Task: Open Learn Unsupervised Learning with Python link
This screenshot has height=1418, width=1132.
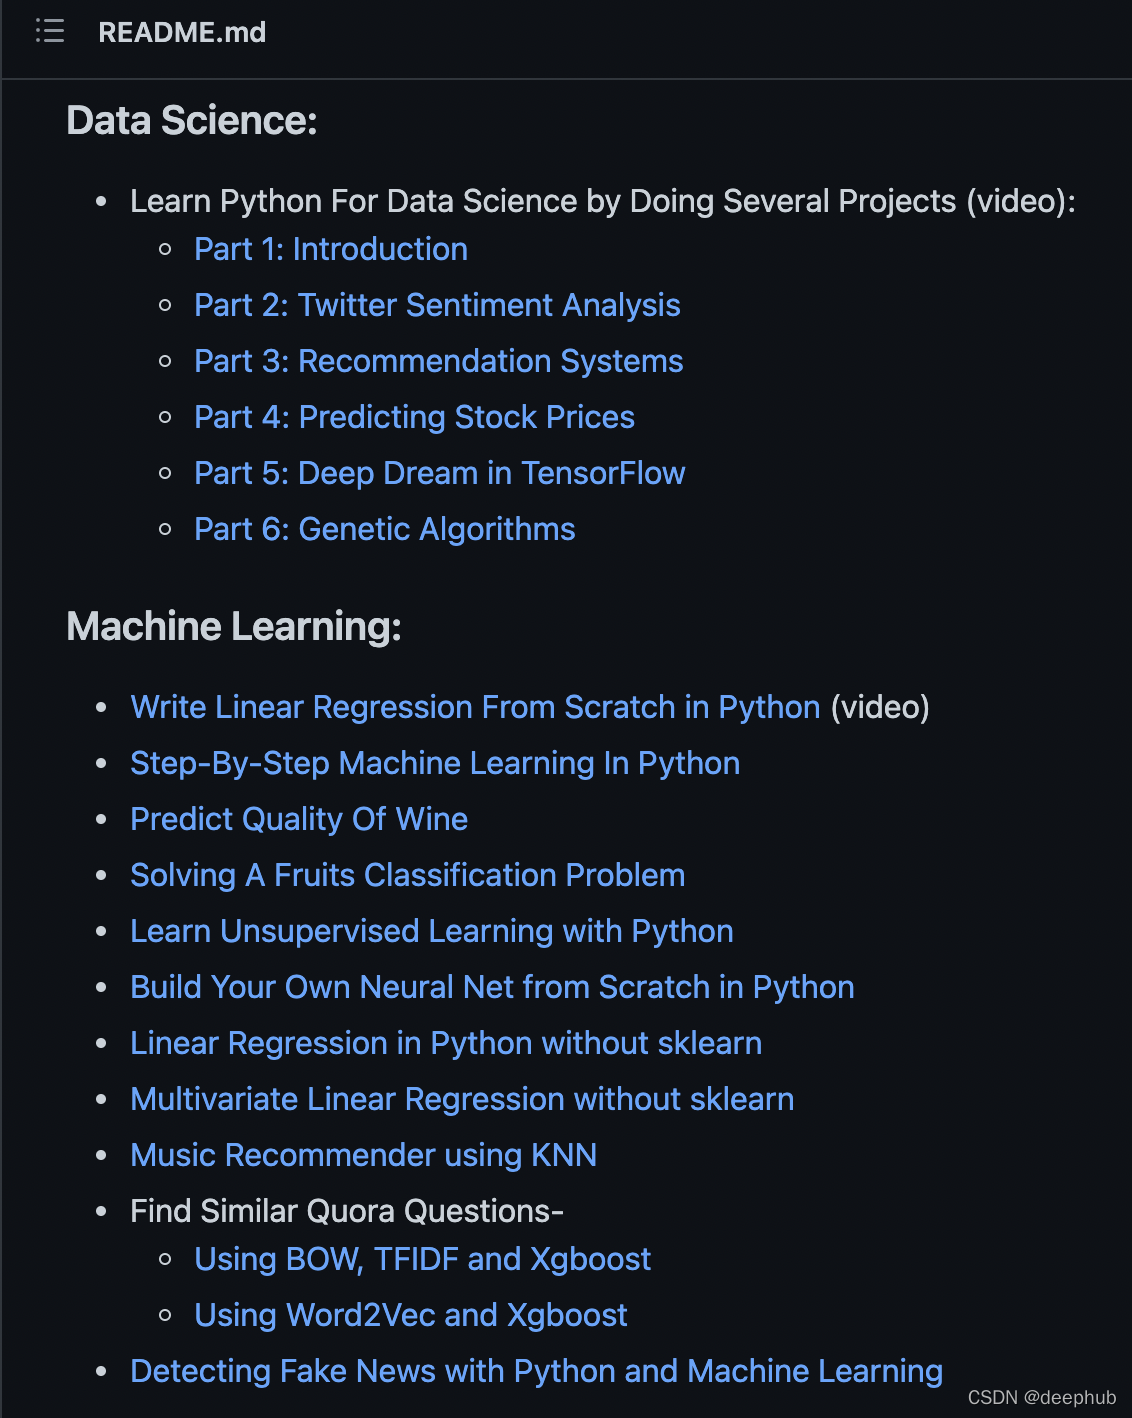Action: 432,931
